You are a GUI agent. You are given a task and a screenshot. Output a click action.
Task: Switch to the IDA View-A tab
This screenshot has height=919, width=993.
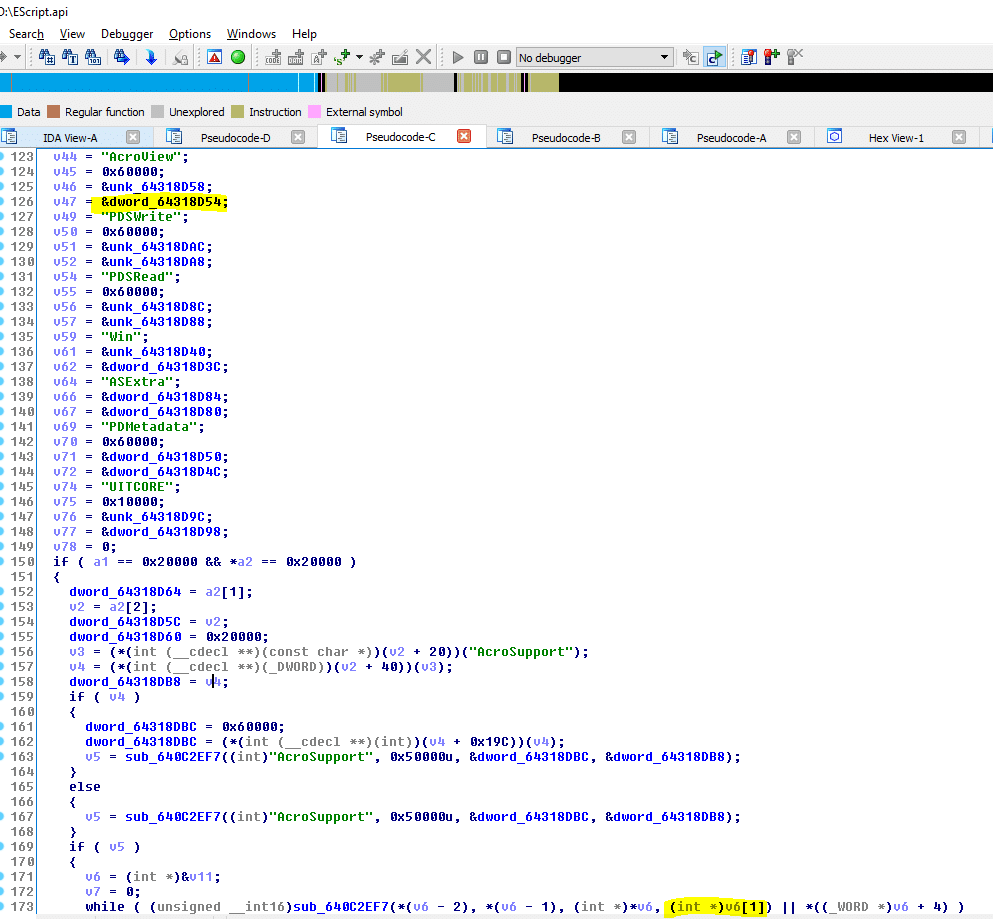coord(70,137)
